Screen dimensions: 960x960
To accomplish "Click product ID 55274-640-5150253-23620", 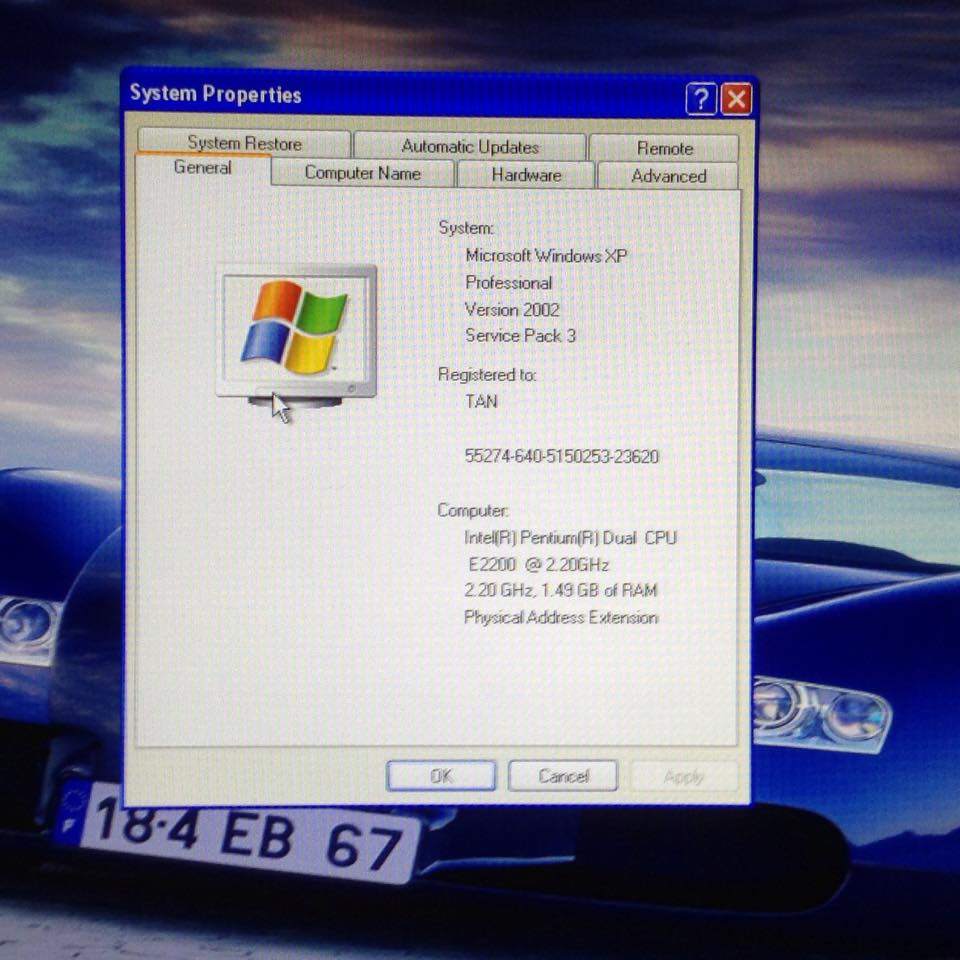I will (x=561, y=456).
